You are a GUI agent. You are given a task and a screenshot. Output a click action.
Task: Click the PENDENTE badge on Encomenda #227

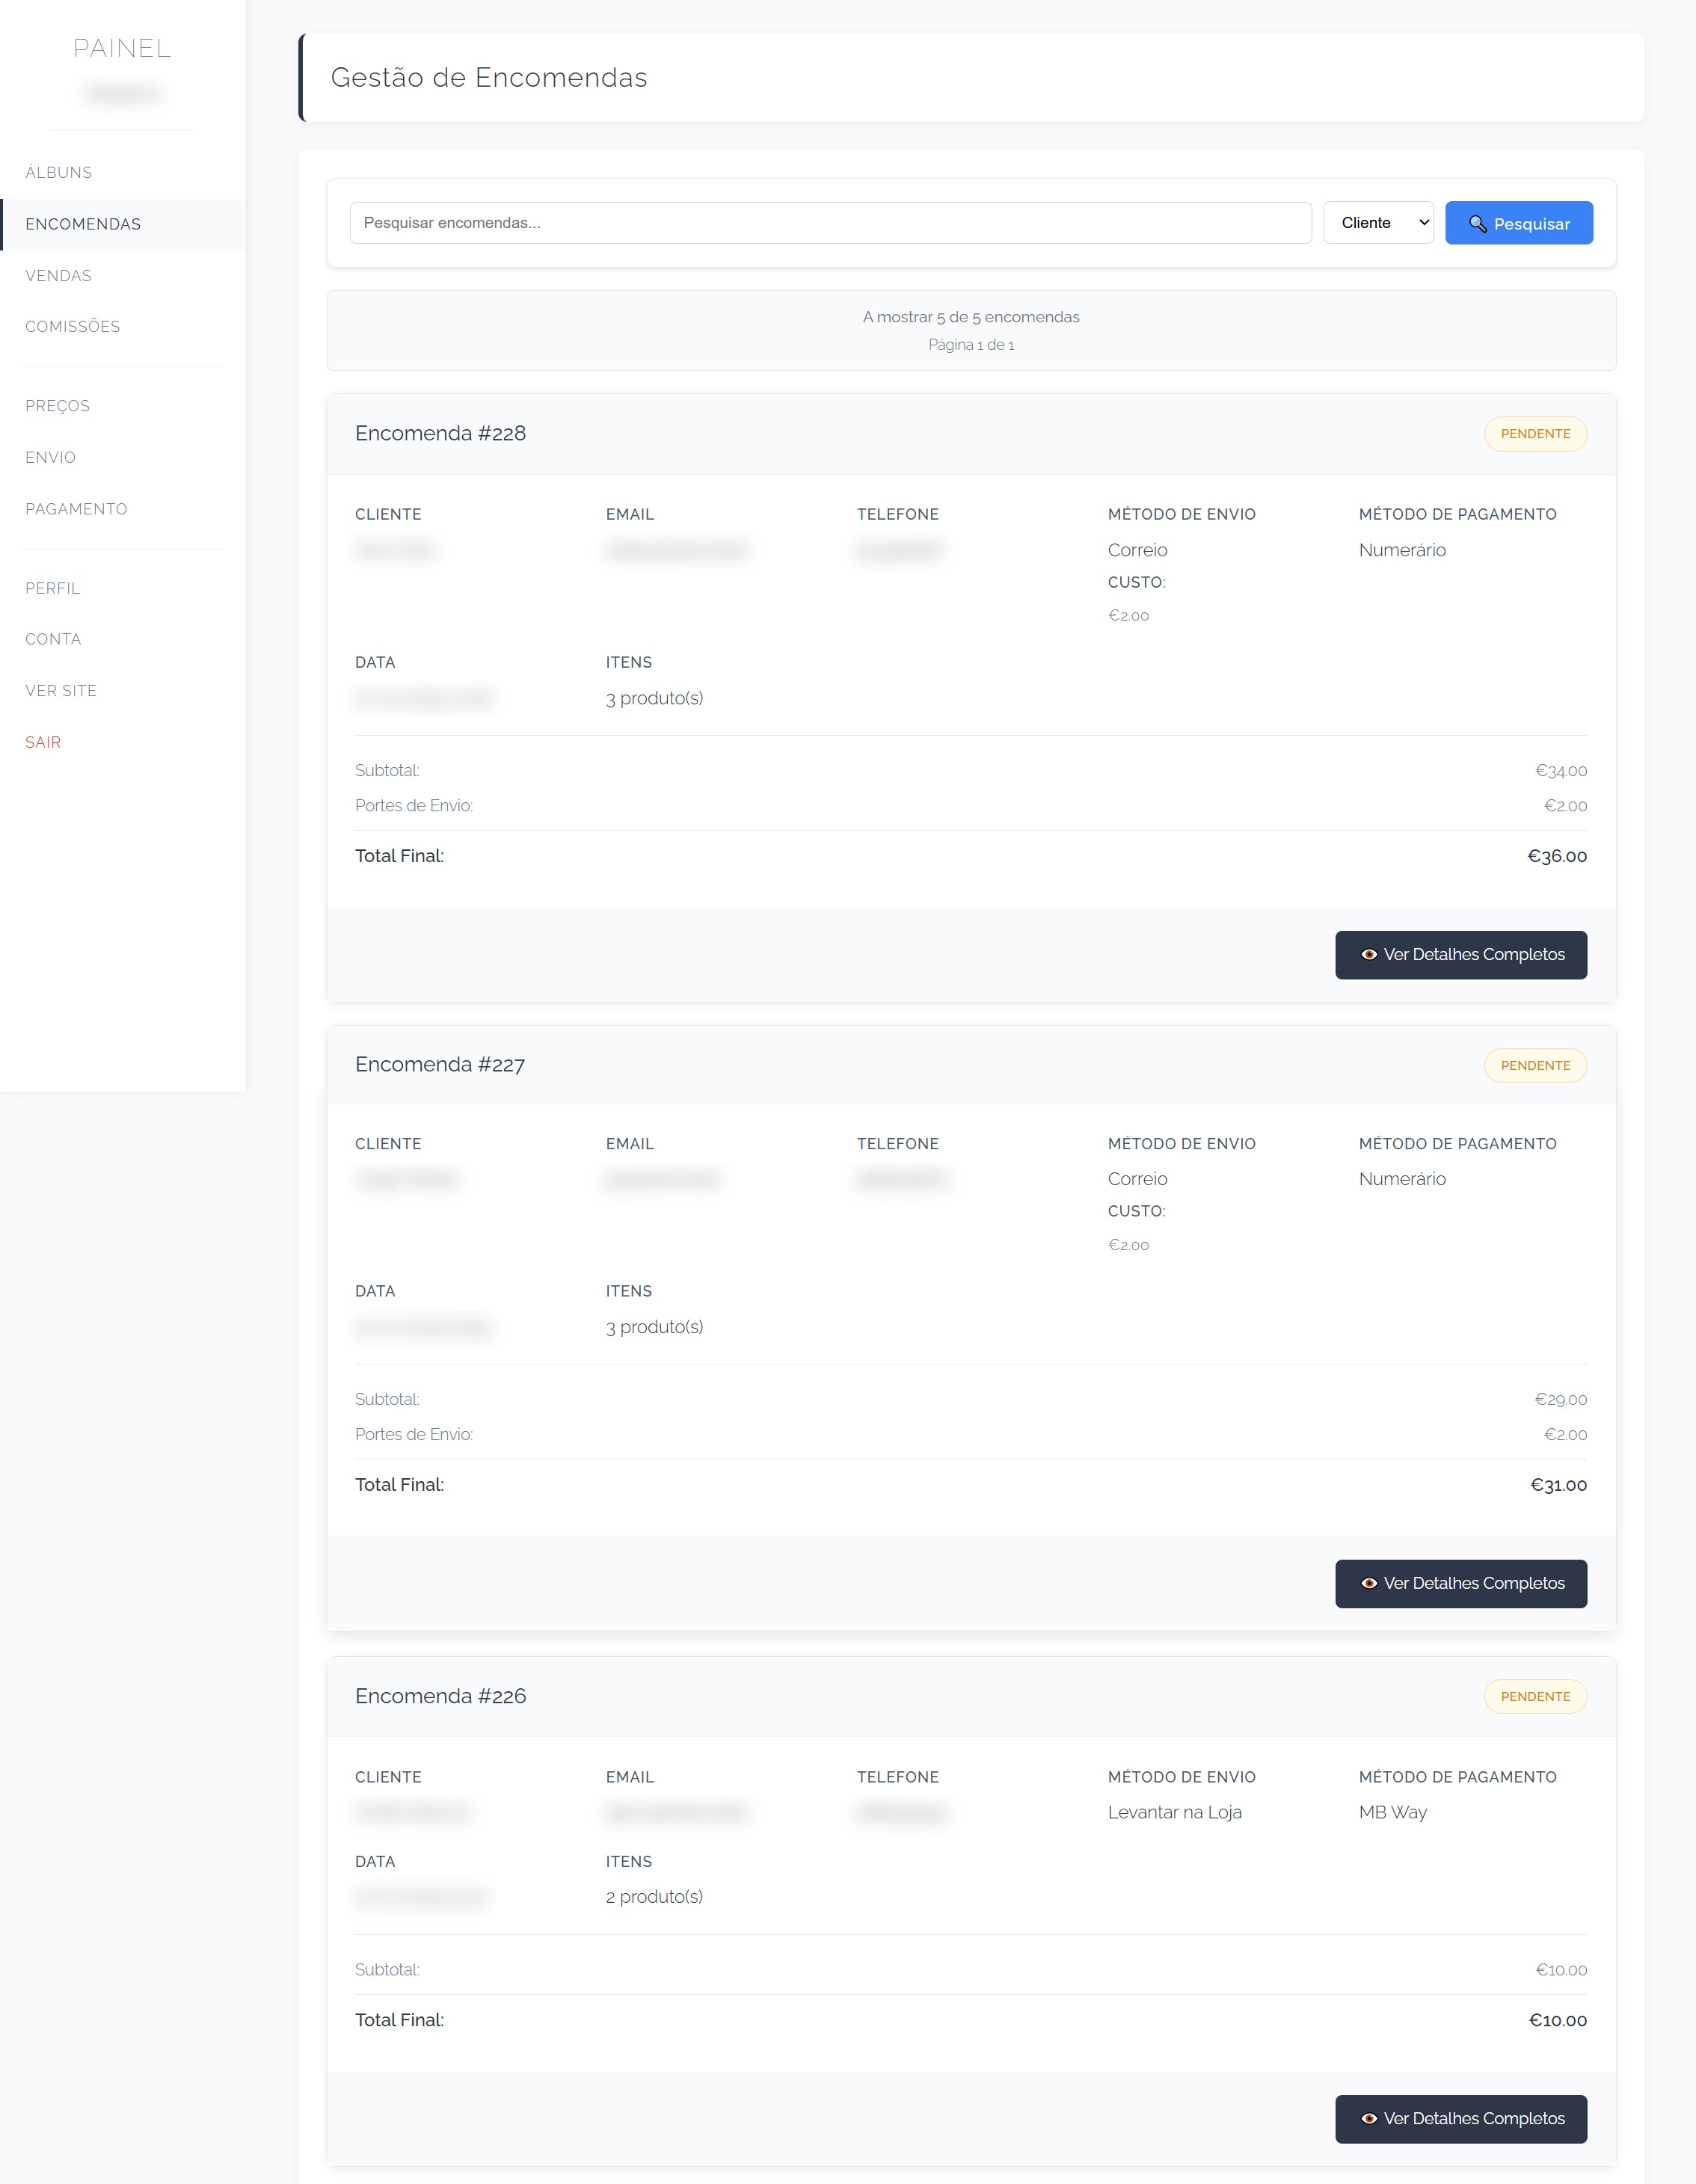[x=1535, y=1065]
